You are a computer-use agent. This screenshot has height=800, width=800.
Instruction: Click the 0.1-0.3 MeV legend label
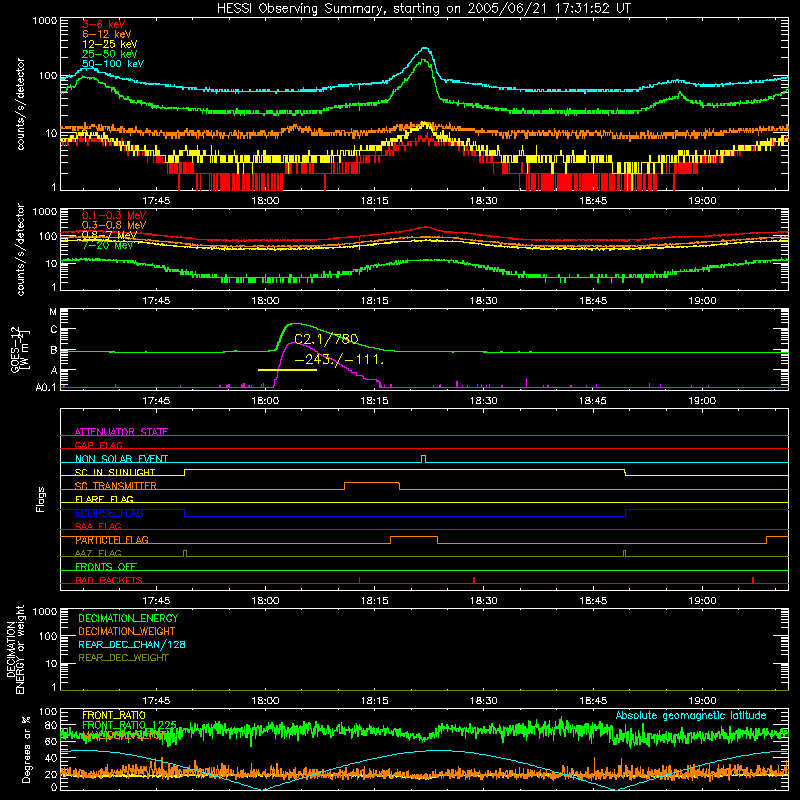pos(114,215)
